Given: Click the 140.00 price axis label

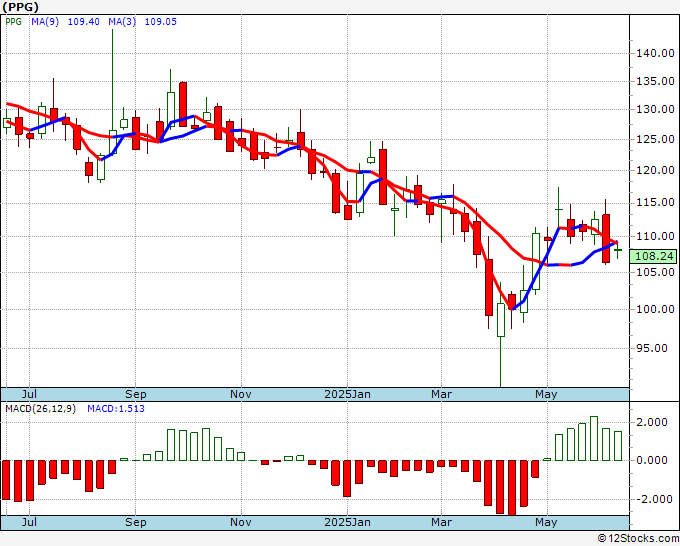Looking at the screenshot, I should click(x=655, y=53).
